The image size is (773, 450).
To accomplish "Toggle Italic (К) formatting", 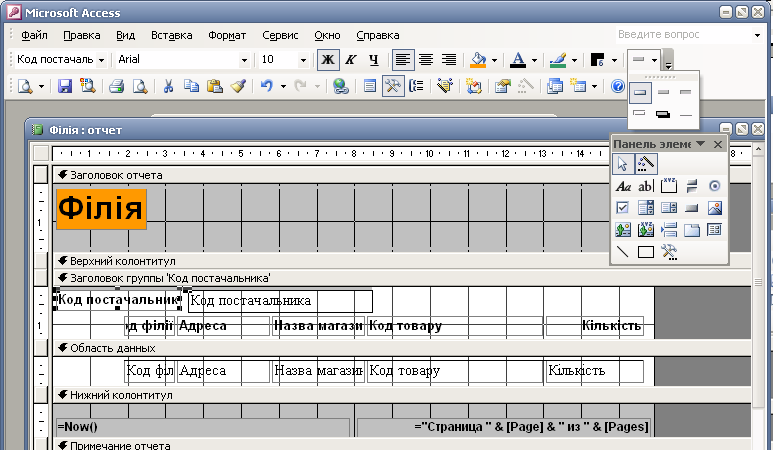I will click(351, 60).
